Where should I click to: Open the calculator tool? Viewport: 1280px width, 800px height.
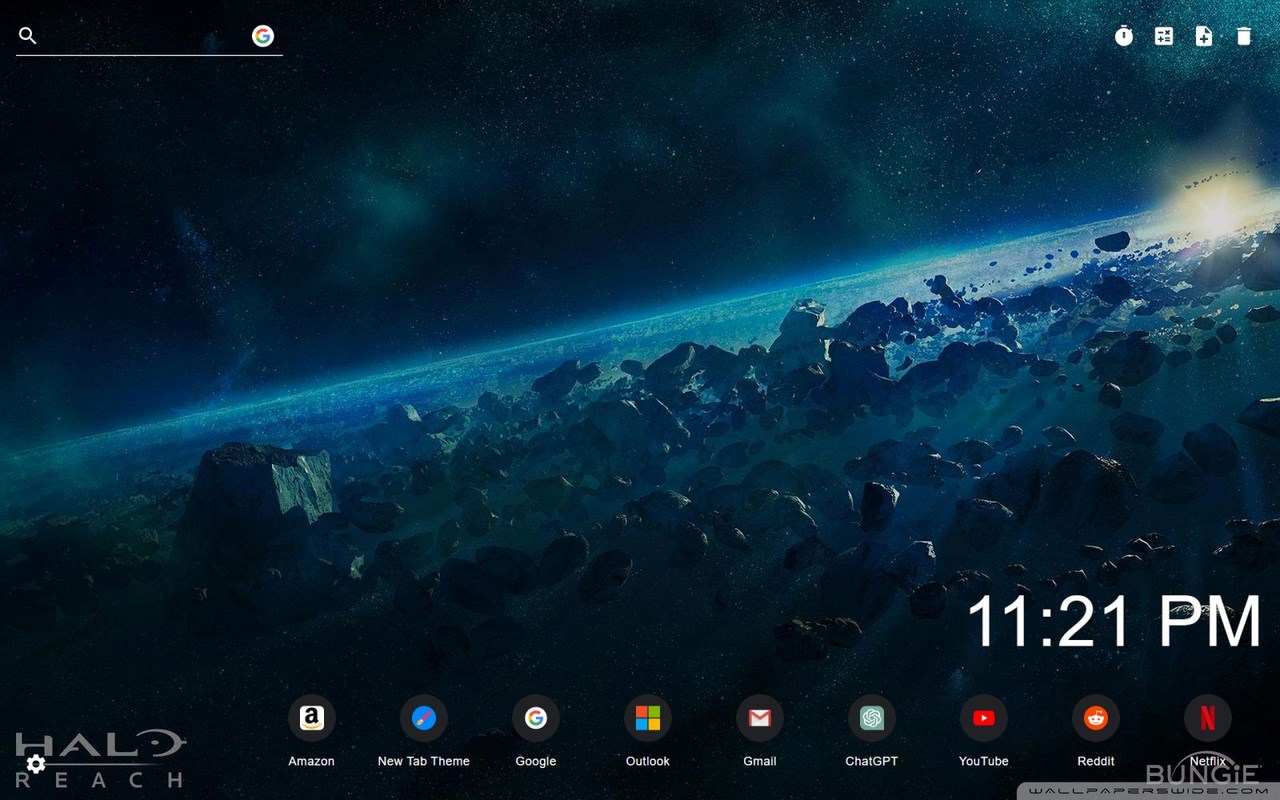(x=1164, y=36)
